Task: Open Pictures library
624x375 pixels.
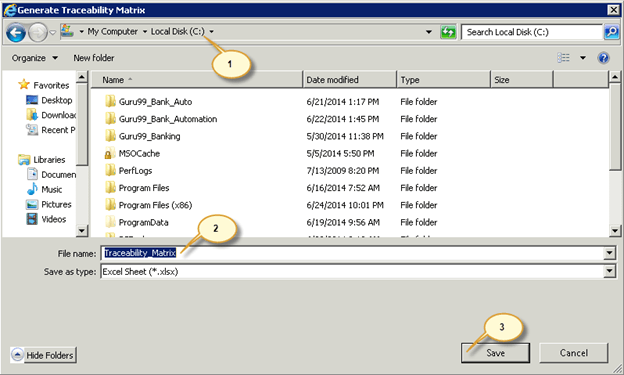Action: (x=56, y=205)
